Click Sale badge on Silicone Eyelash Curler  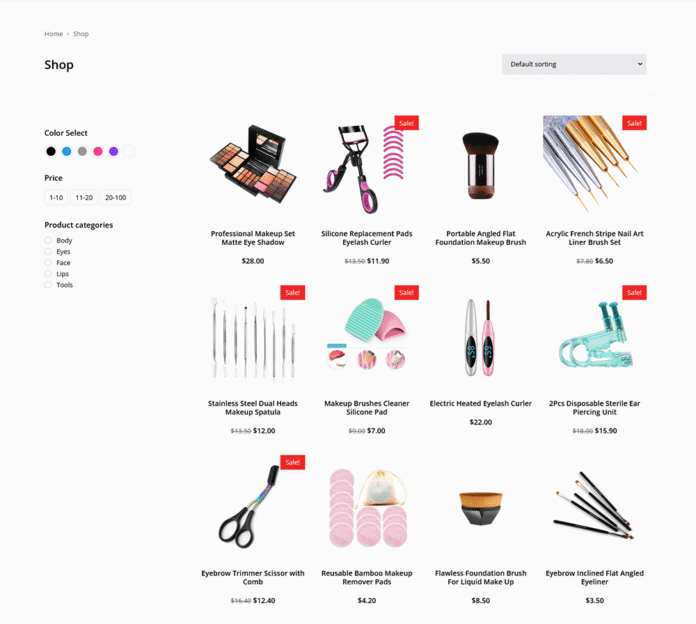[x=407, y=123]
